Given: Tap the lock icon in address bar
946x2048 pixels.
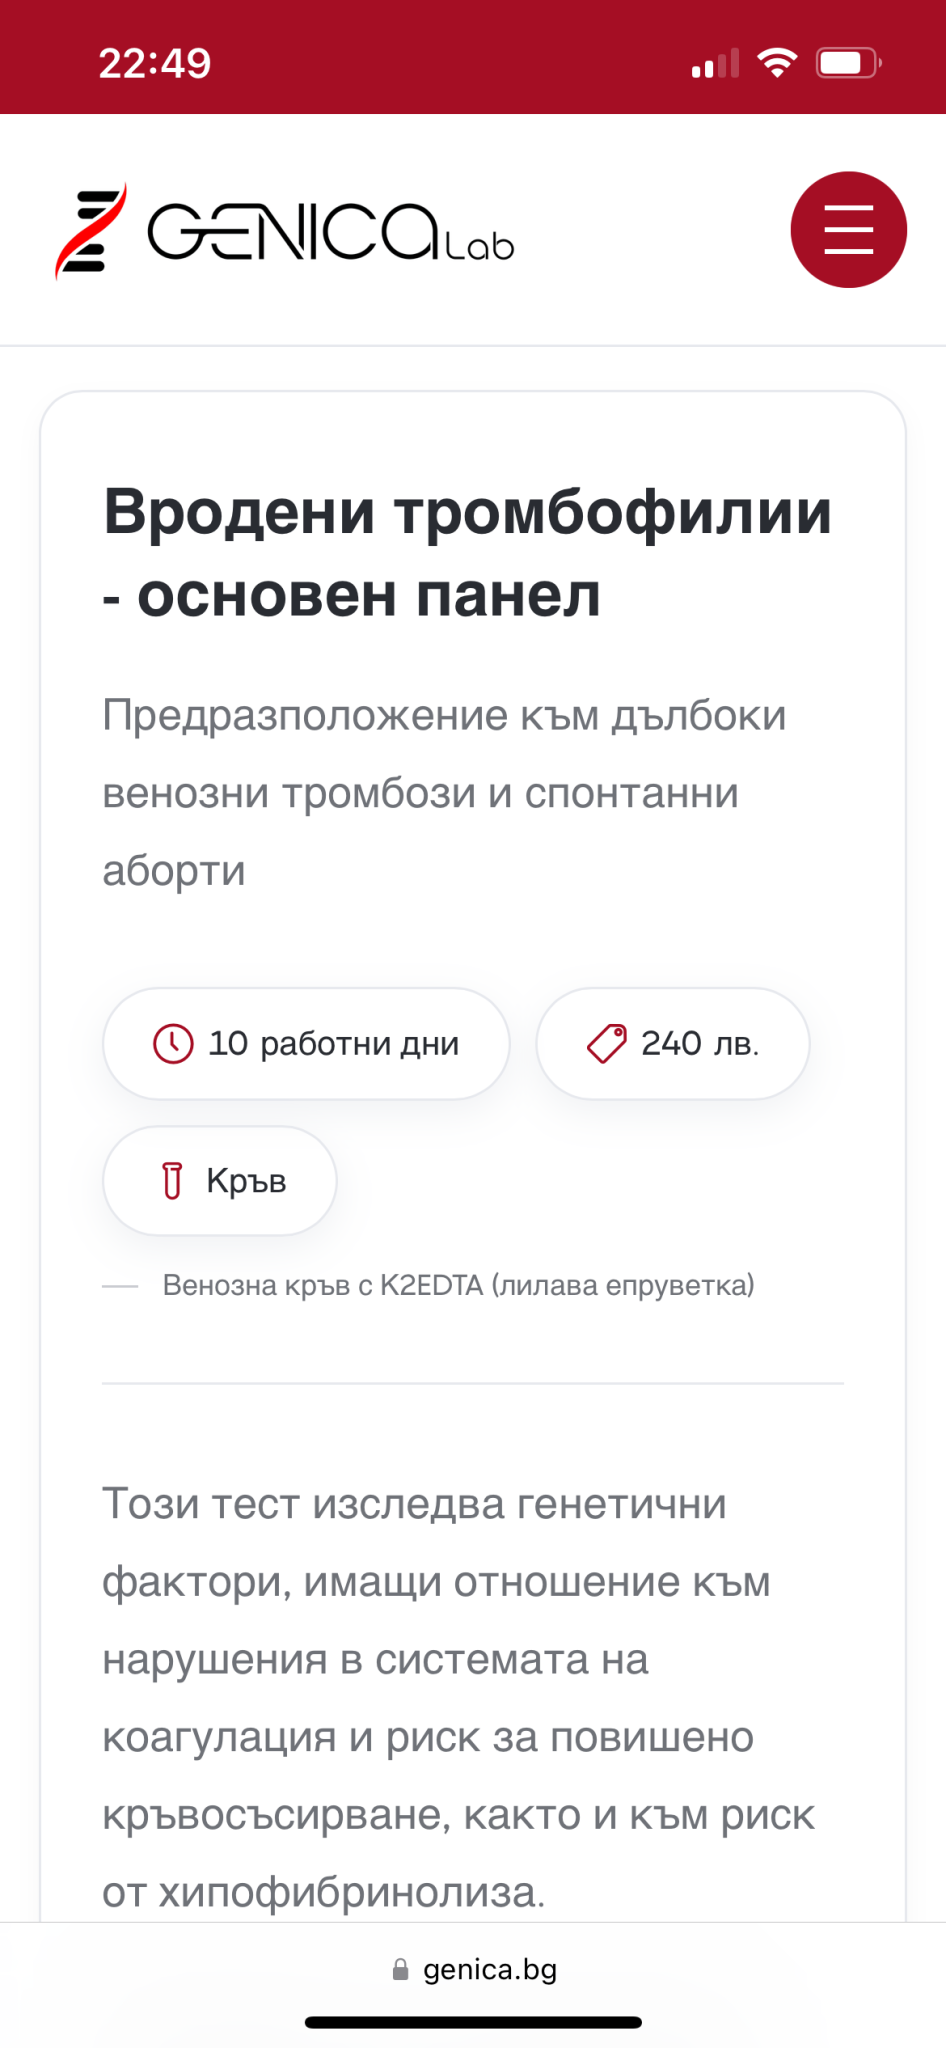Looking at the screenshot, I should 400,1969.
